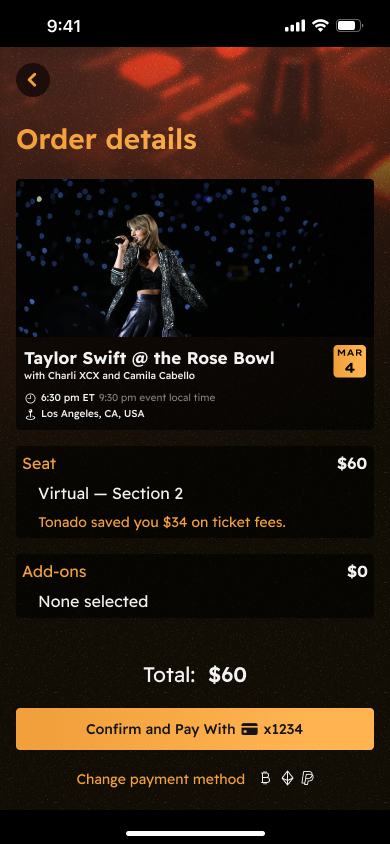Image resolution: width=390 pixels, height=844 pixels.
Task: Tap the cellular signal bars icon
Action: (295, 26)
